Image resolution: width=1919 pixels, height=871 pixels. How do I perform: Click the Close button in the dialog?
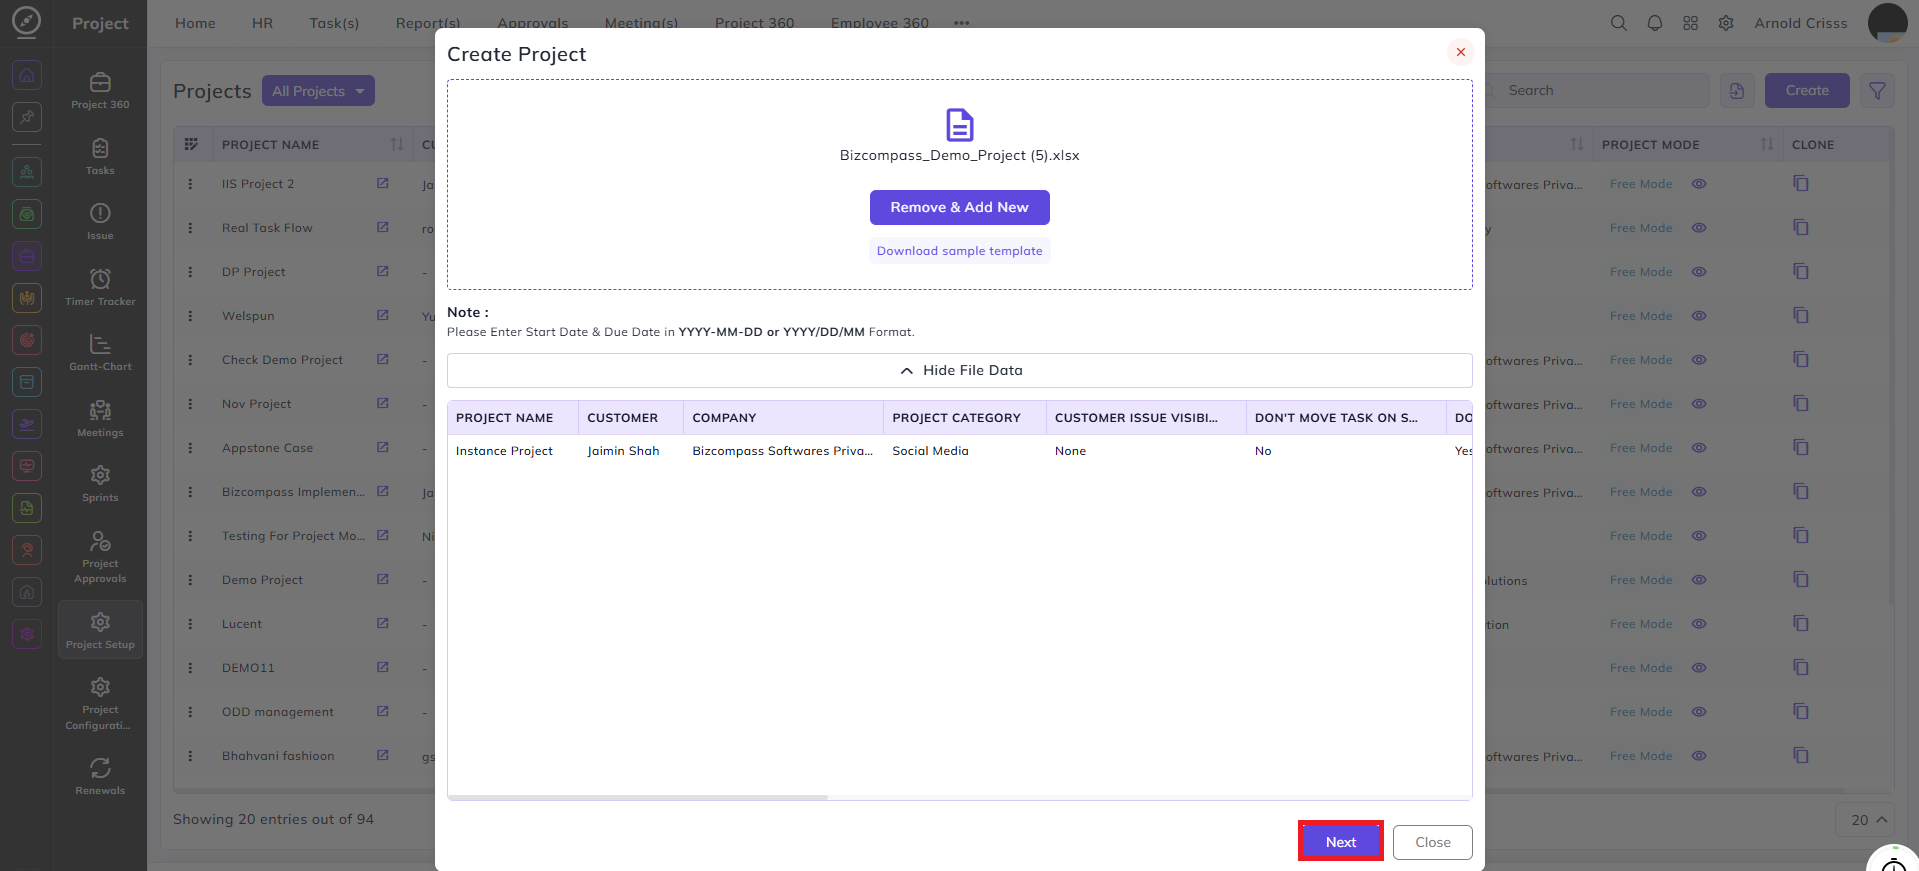[x=1432, y=842]
